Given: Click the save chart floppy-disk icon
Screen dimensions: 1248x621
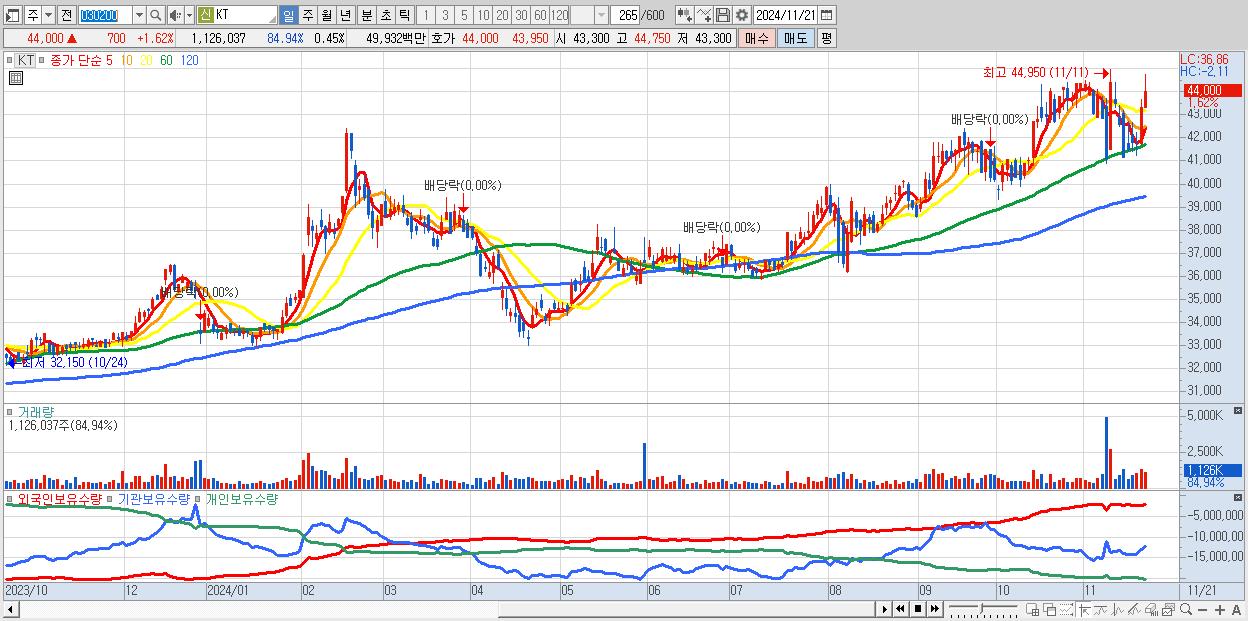Looking at the screenshot, I should pyautogui.click(x=723, y=15).
